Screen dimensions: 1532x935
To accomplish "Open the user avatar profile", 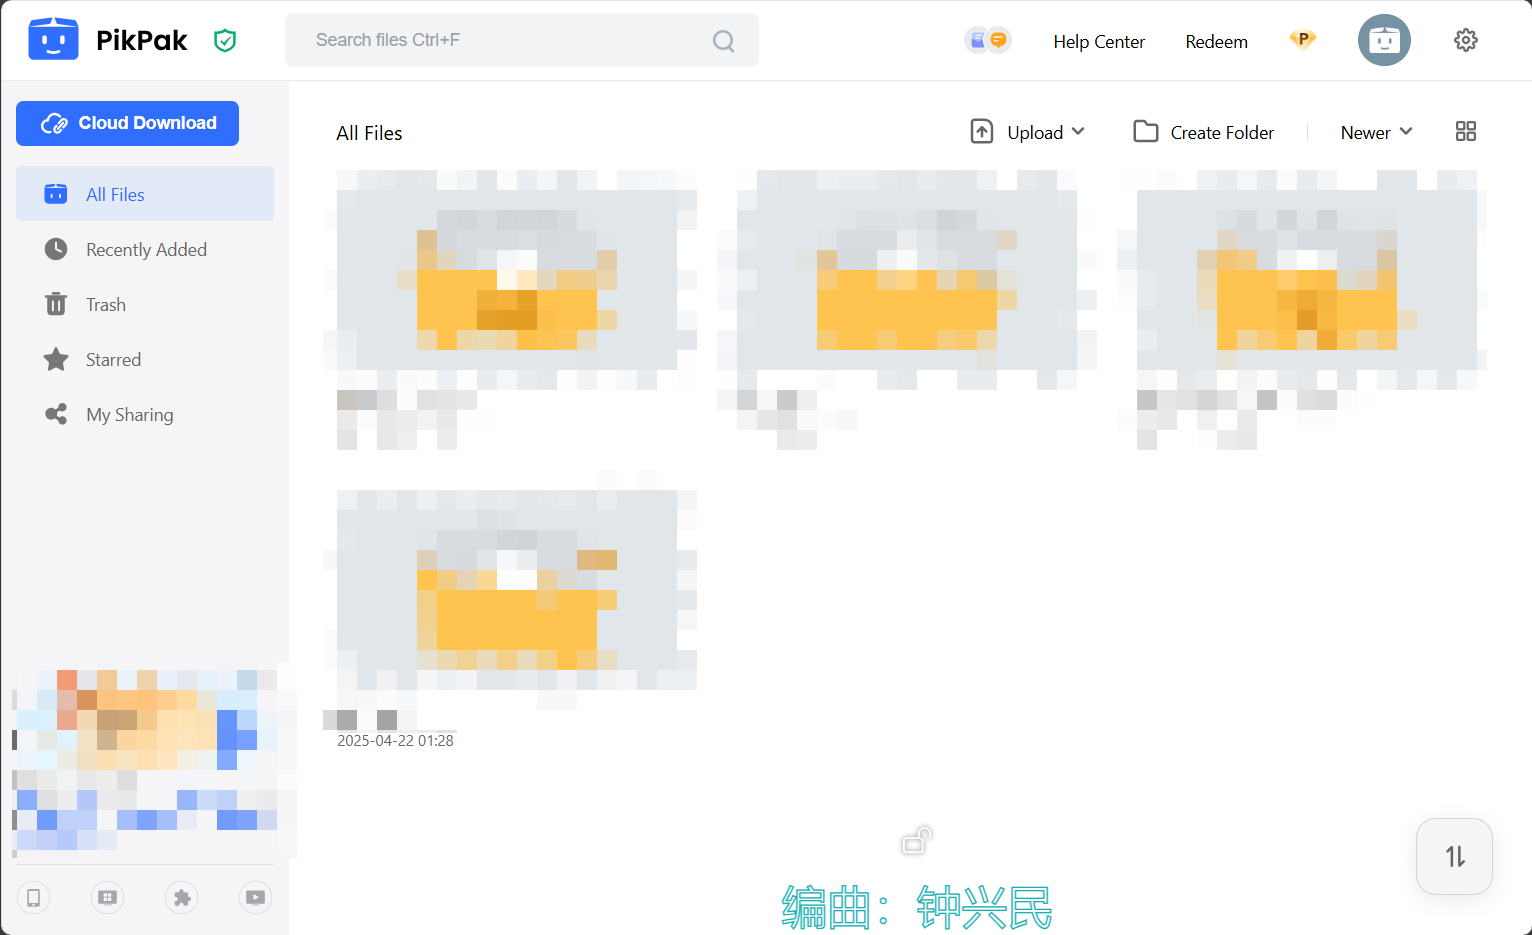I will pos(1384,40).
